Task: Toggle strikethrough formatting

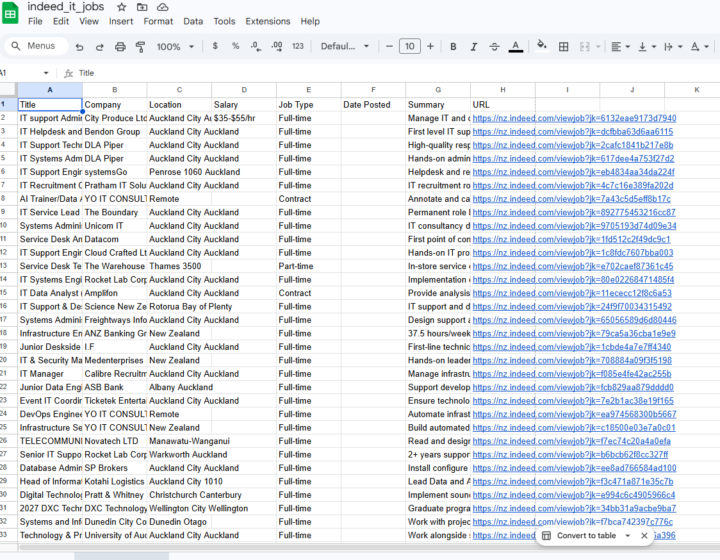Action: 494,46
